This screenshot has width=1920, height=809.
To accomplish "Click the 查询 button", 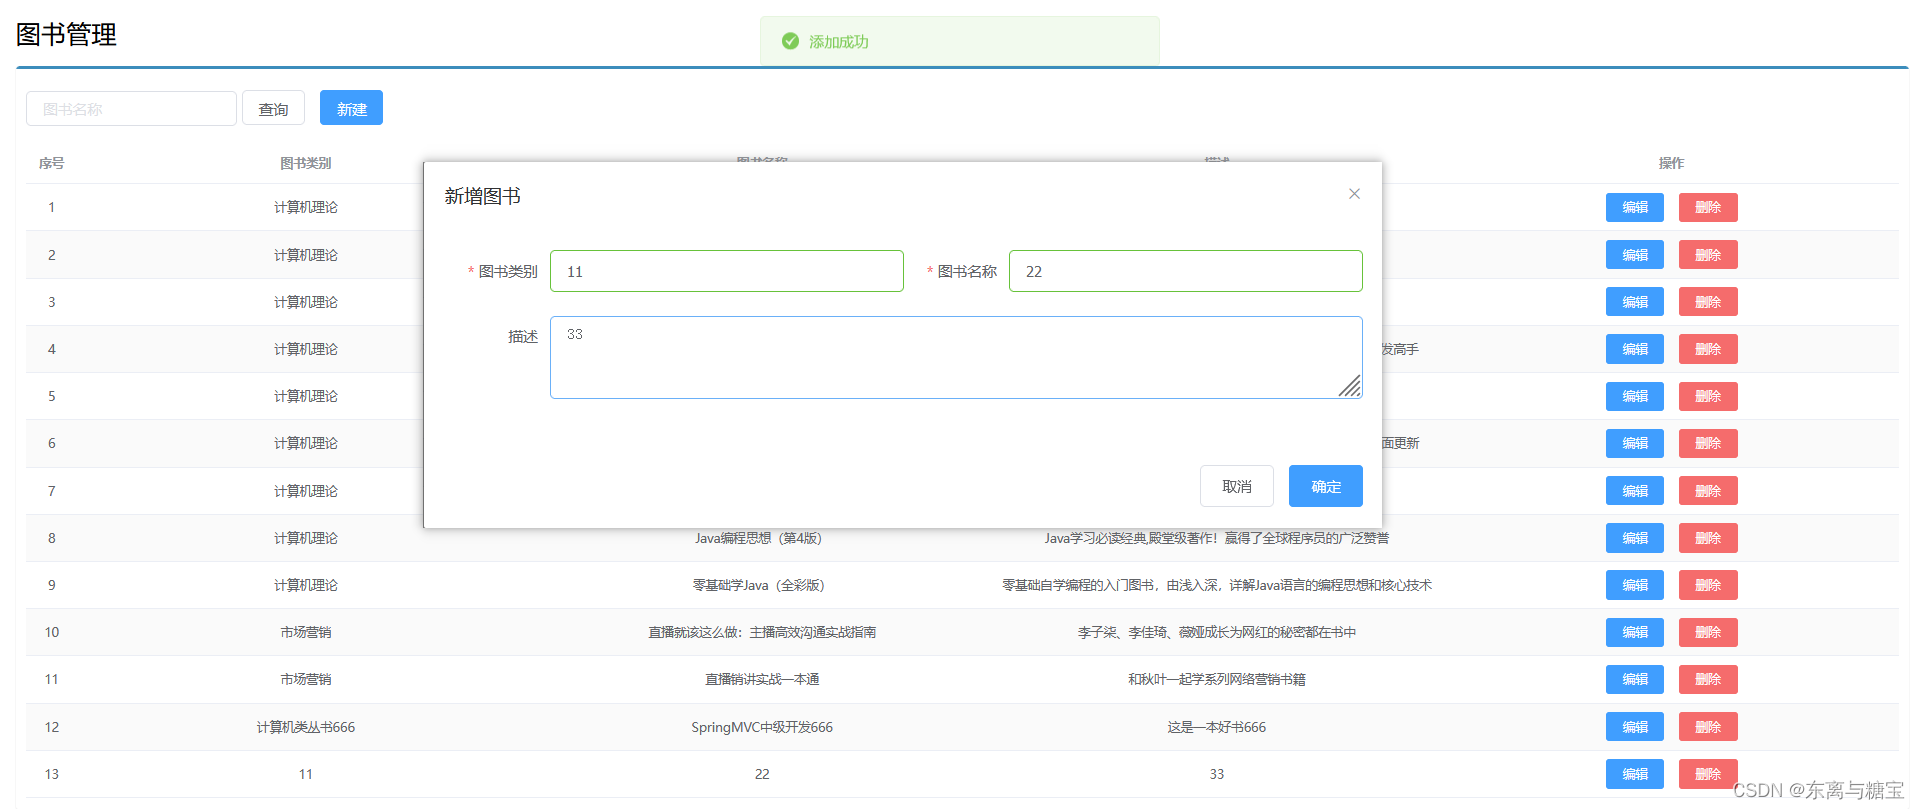I will [273, 109].
